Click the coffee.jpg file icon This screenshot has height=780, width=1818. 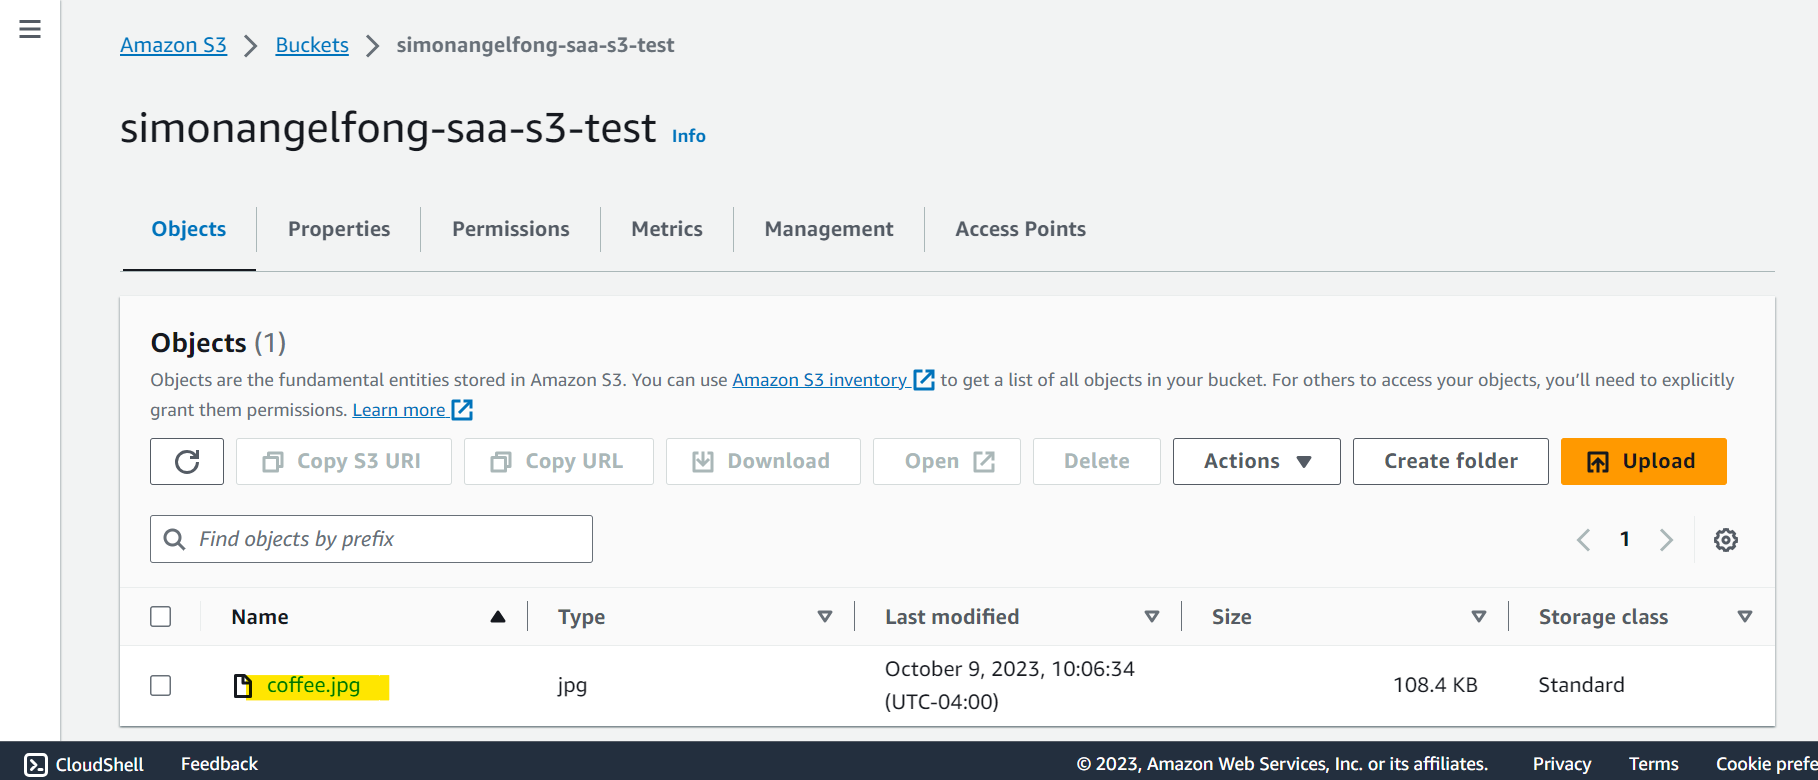(243, 685)
